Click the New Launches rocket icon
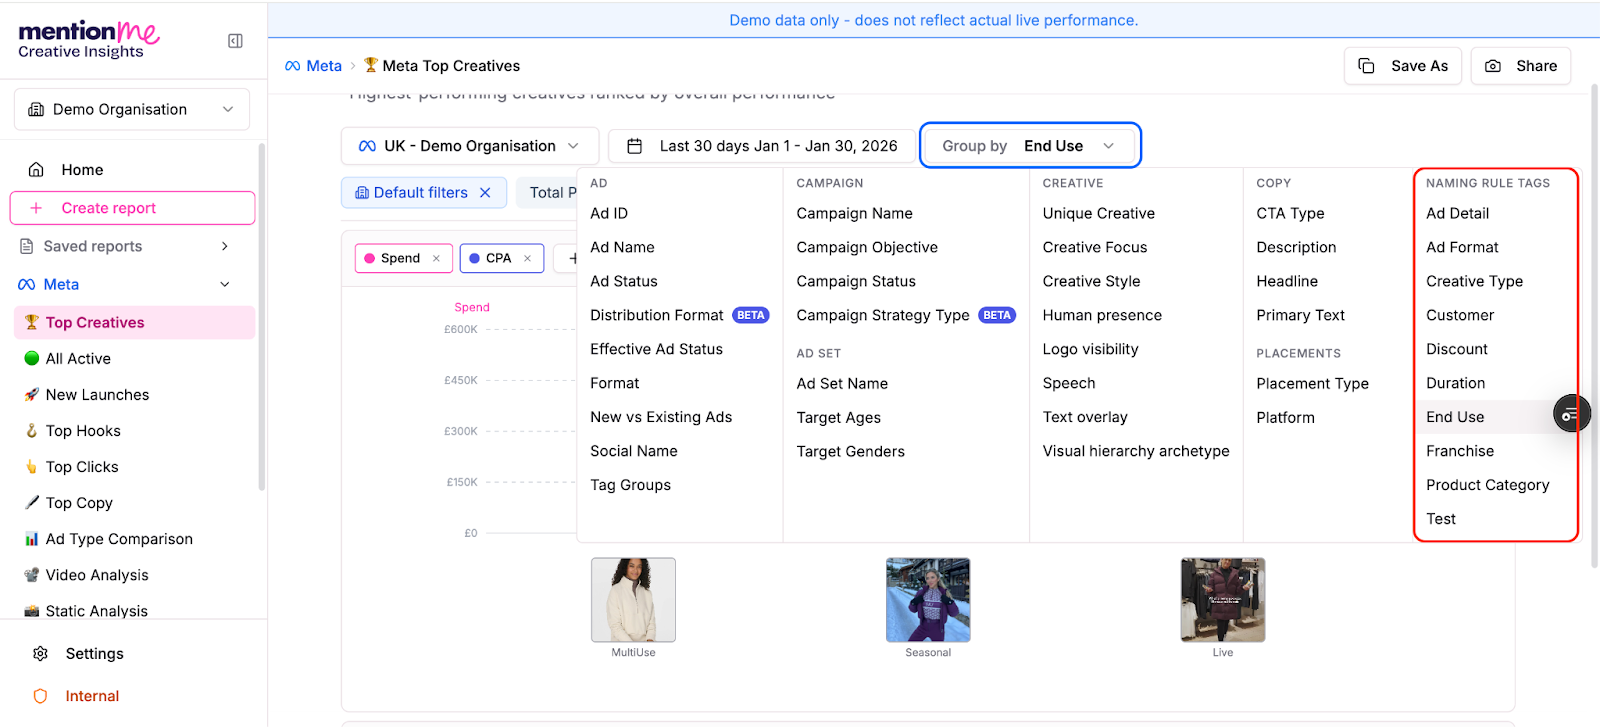Image resolution: width=1600 pixels, height=727 pixels. 32,394
